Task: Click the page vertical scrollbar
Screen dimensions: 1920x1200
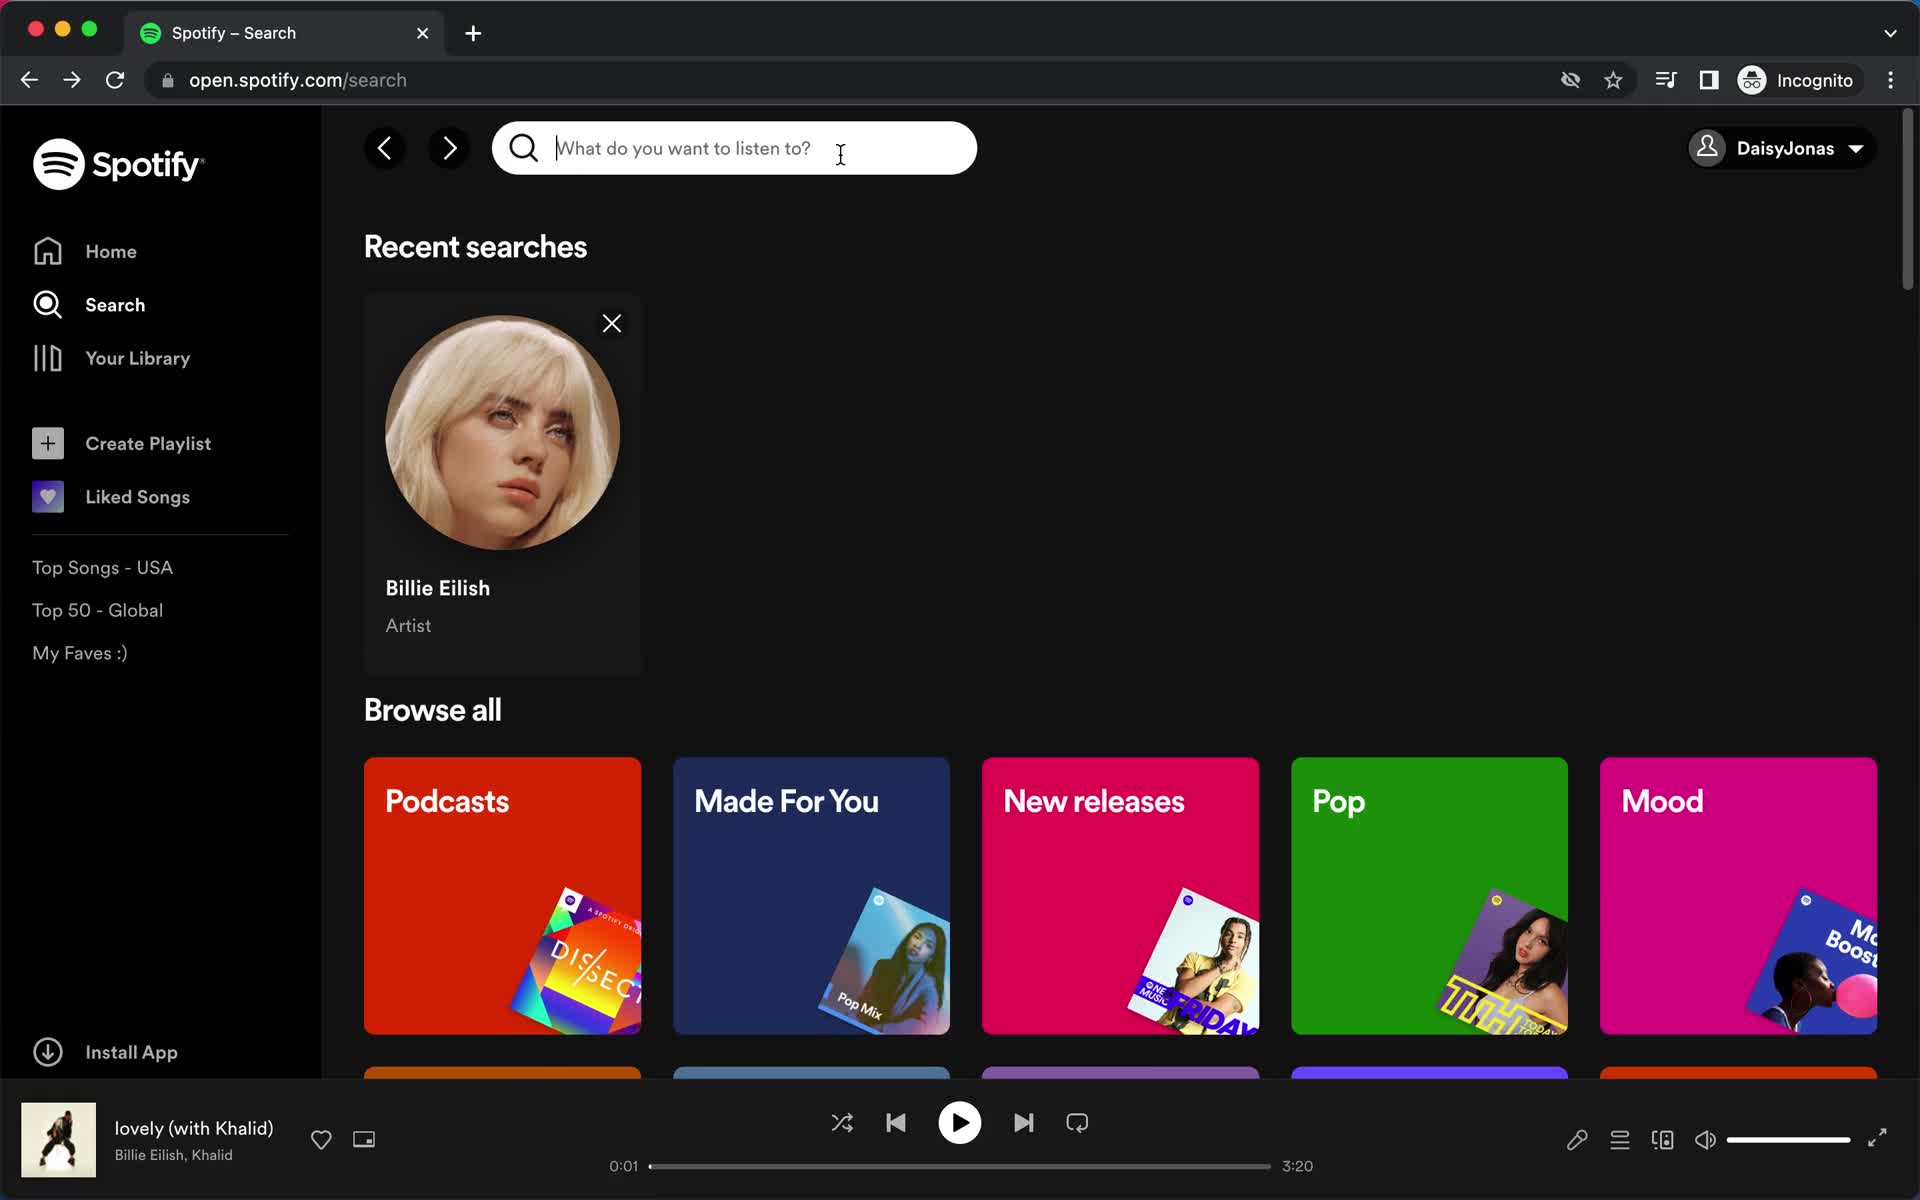Action: (x=1907, y=200)
